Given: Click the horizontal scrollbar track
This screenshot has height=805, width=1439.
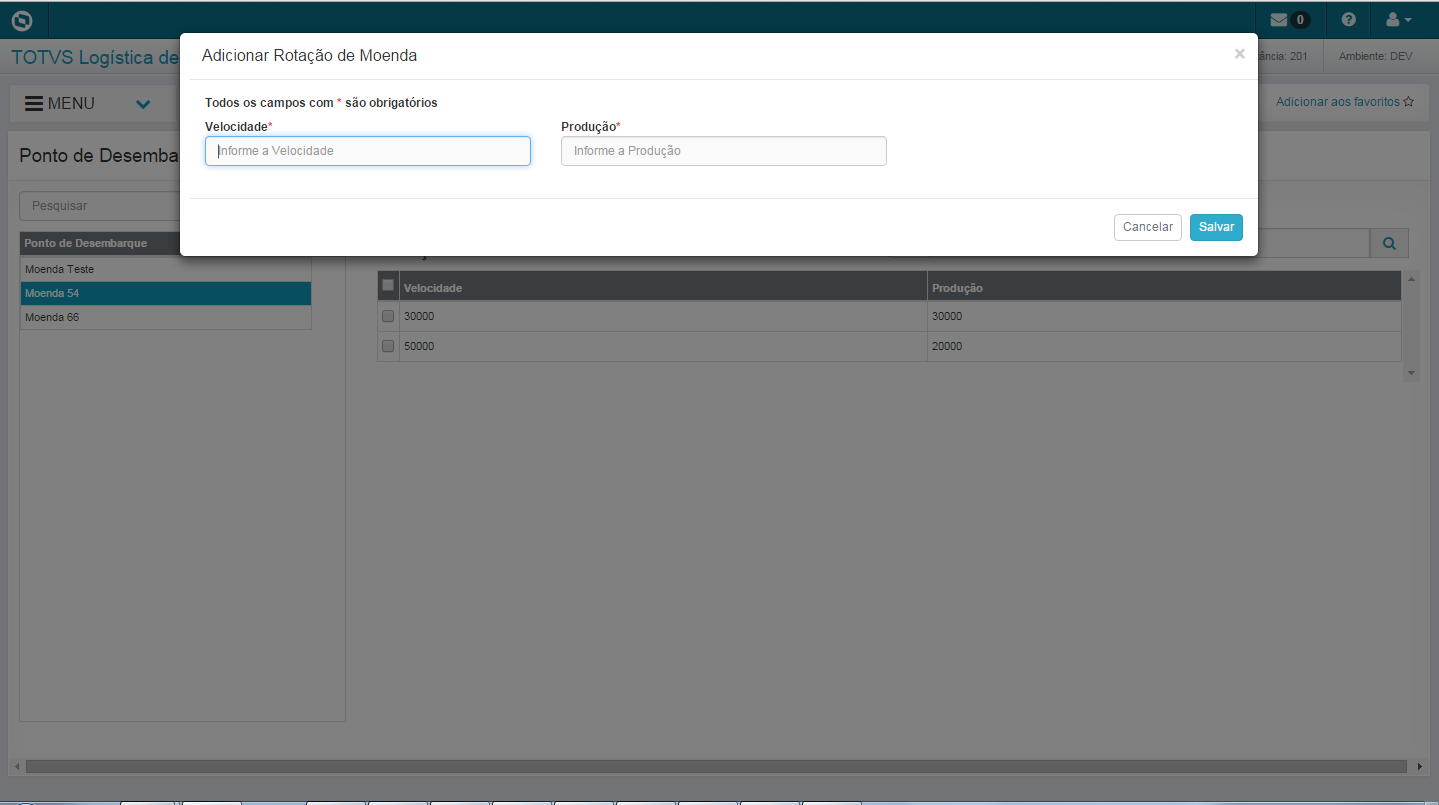Looking at the screenshot, I should 716,767.
